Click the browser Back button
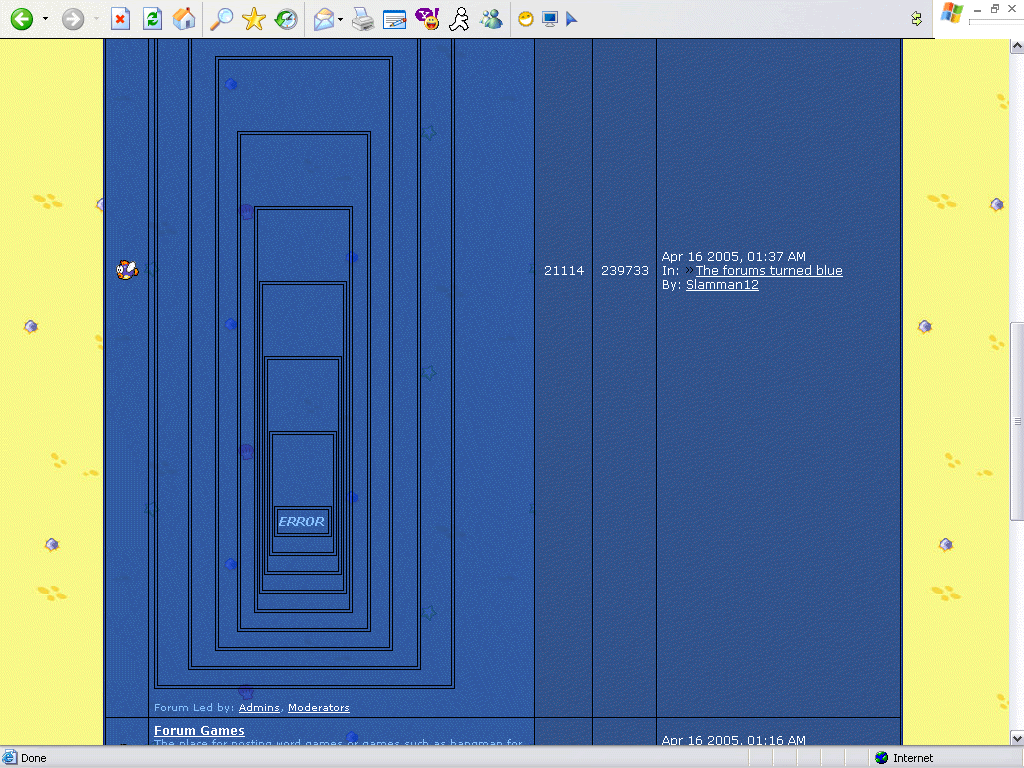Viewport: 1024px width, 768px height. pyautogui.click(x=21, y=19)
